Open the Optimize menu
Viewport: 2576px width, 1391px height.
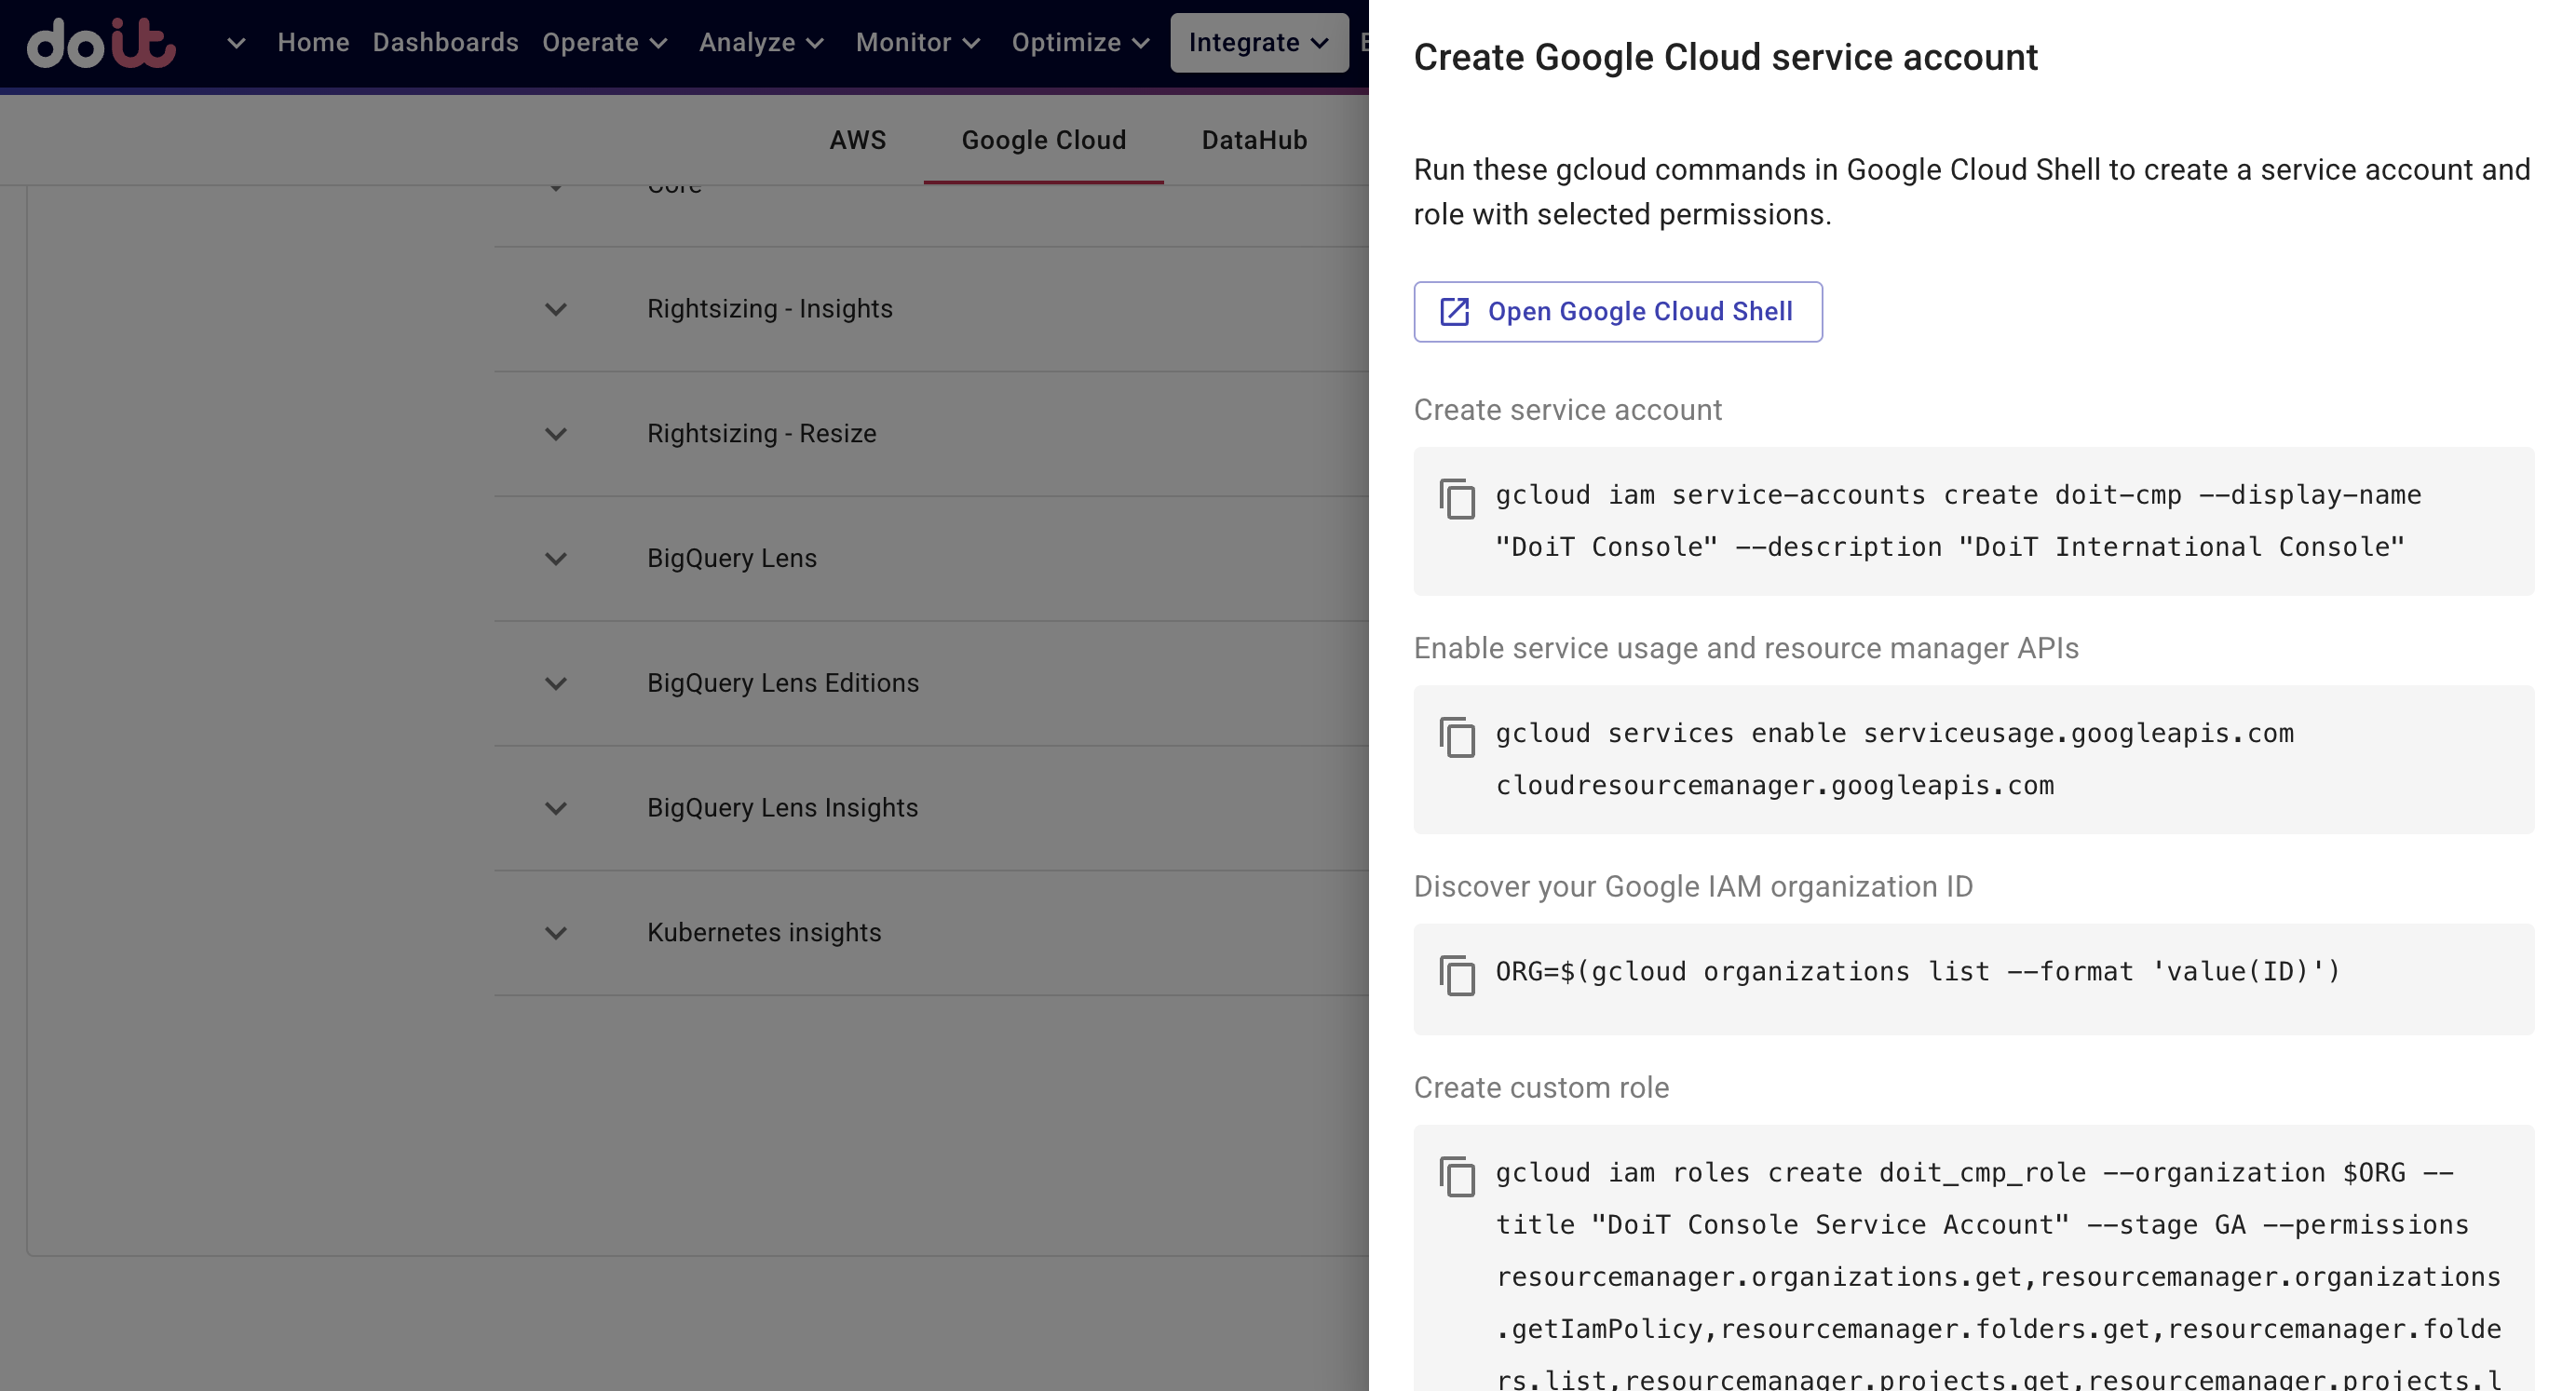1080,43
